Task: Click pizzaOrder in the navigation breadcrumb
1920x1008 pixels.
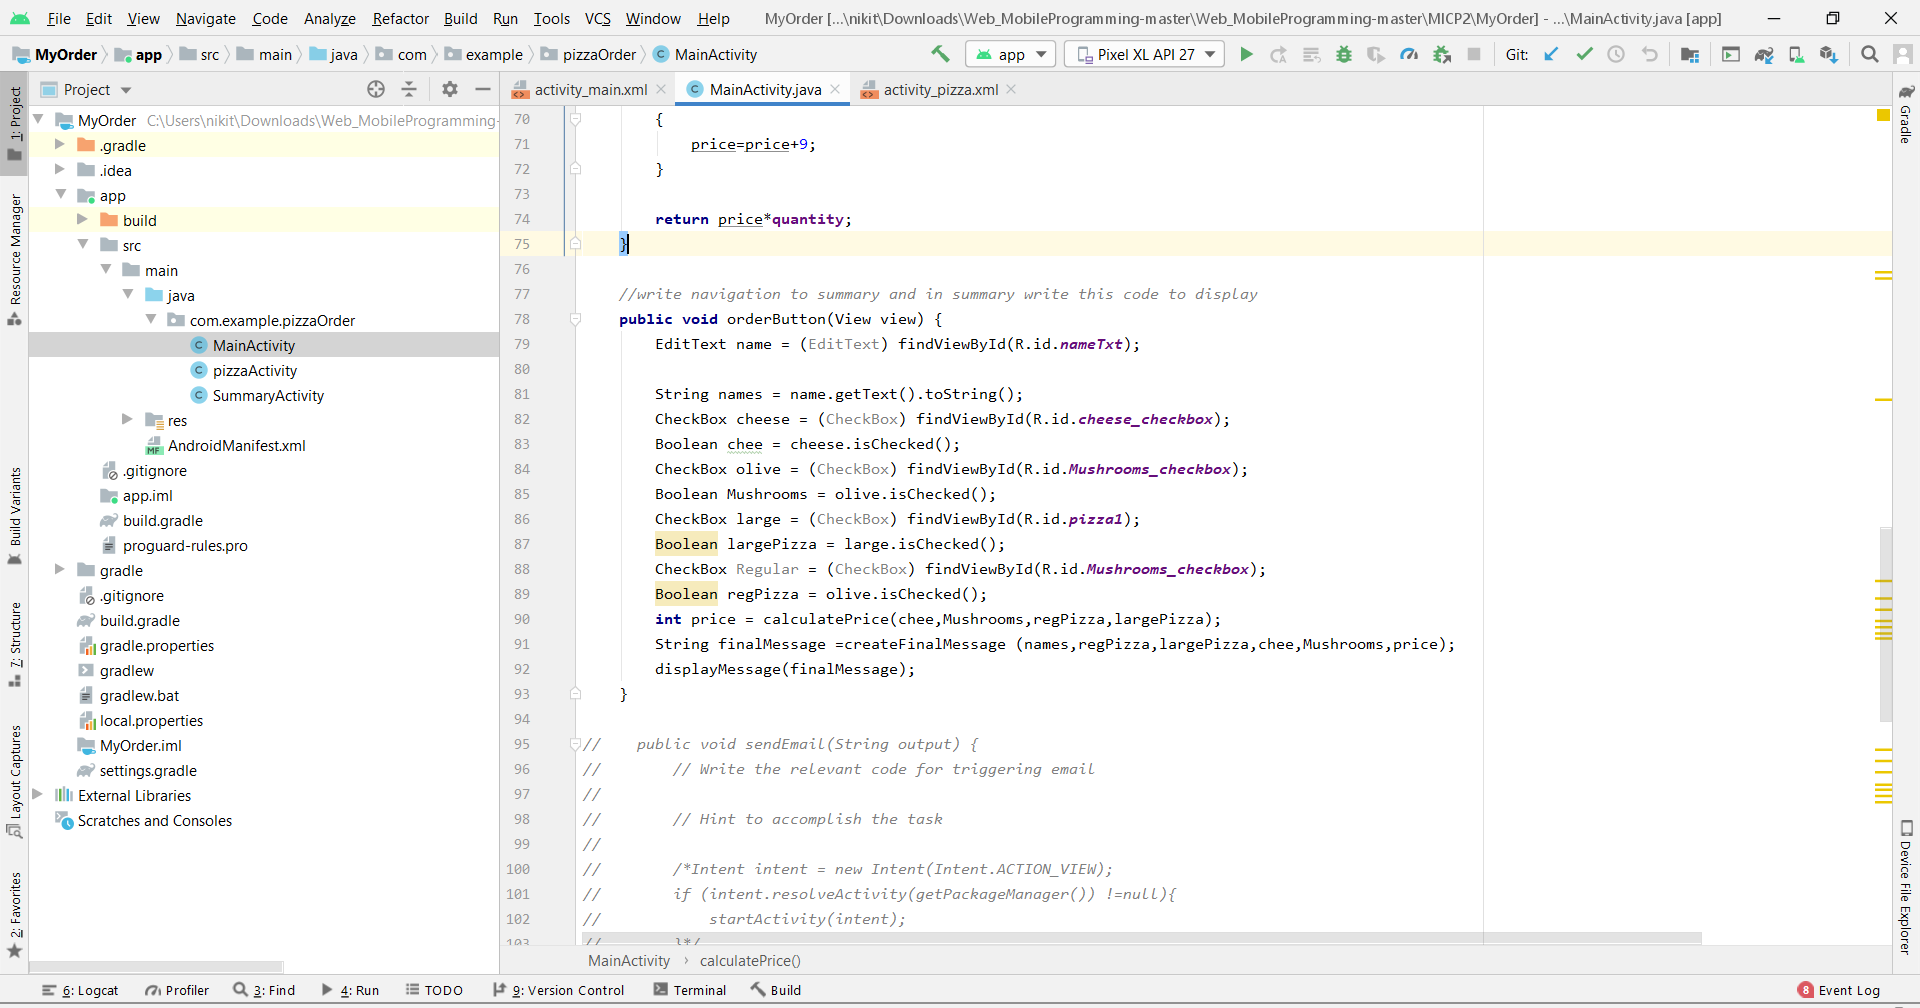Action: [x=599, y=54]
